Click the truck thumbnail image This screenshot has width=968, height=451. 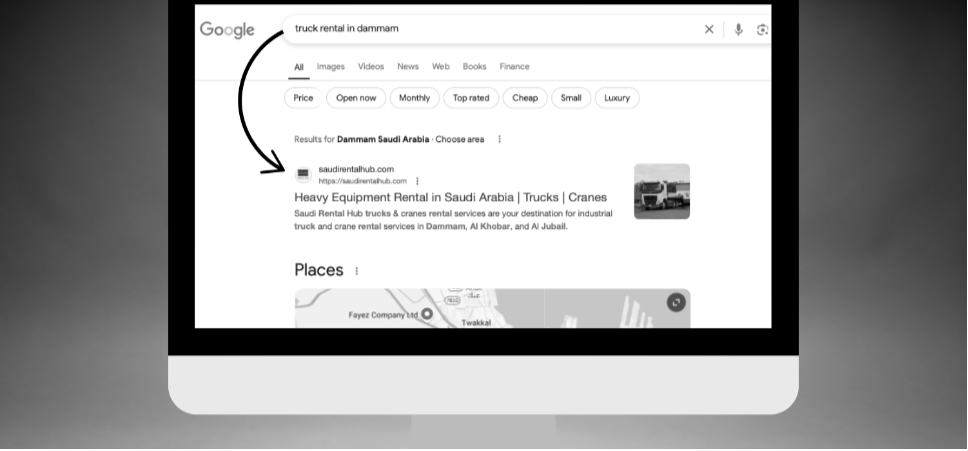coord(662,191)
